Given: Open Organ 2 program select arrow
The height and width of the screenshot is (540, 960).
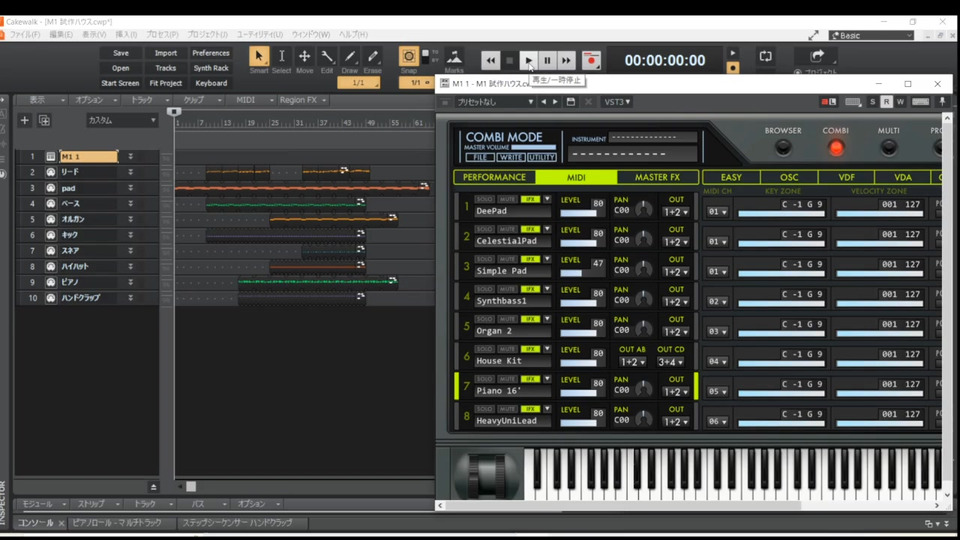Looking at the screenshot, I should 547,320.
